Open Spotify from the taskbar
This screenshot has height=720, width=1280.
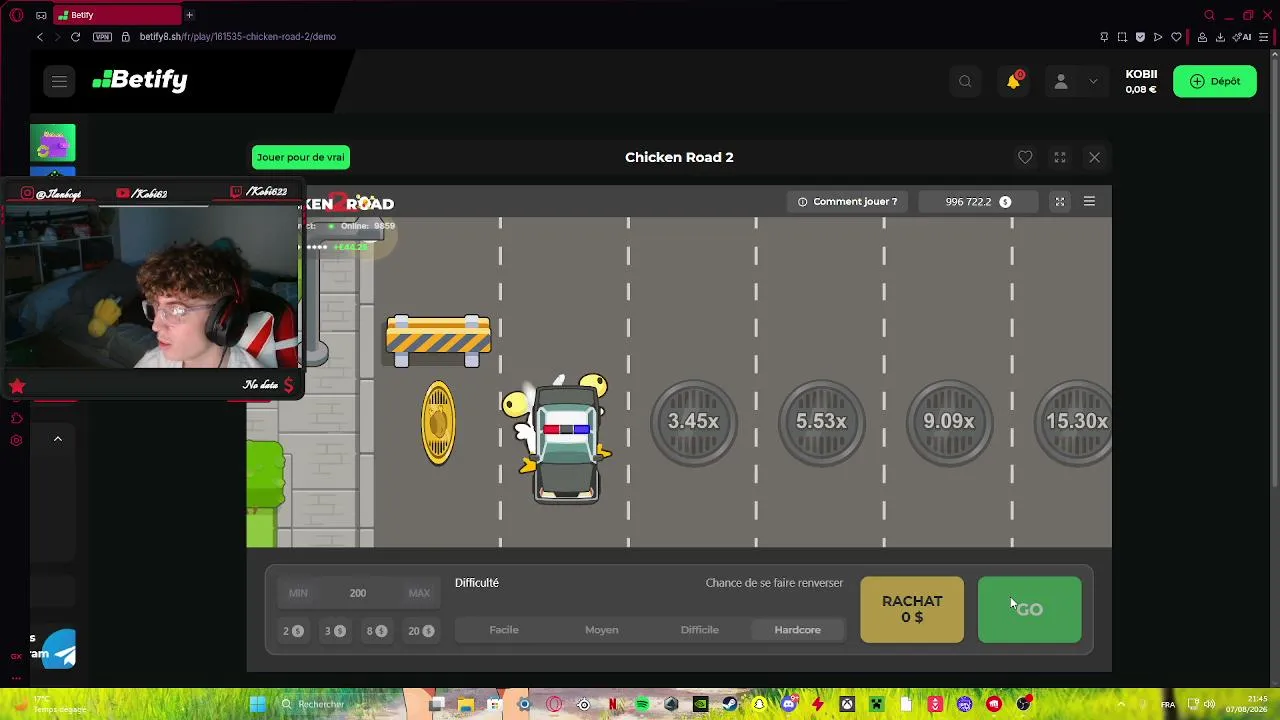pos(642,704)
